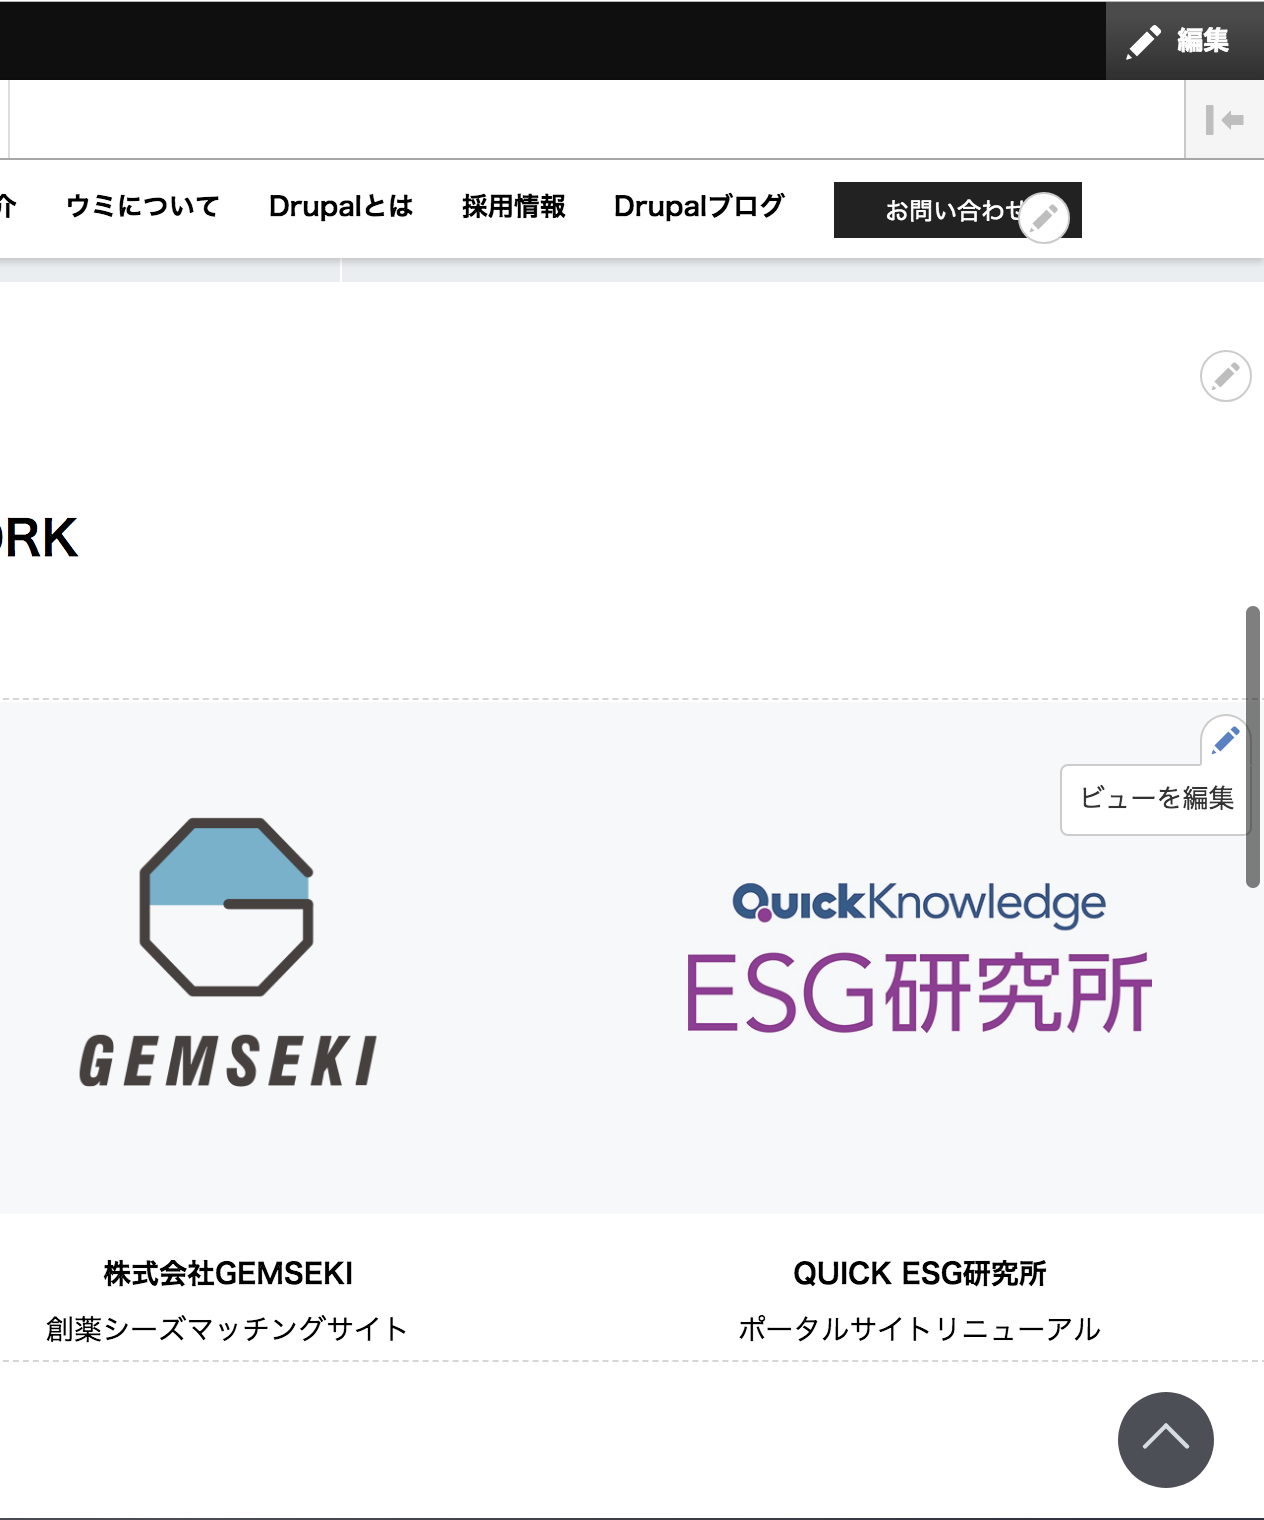Click the QUICK ESG研究所 title
Viewport: 1264px width, 1520px height.
(919, 1273)
